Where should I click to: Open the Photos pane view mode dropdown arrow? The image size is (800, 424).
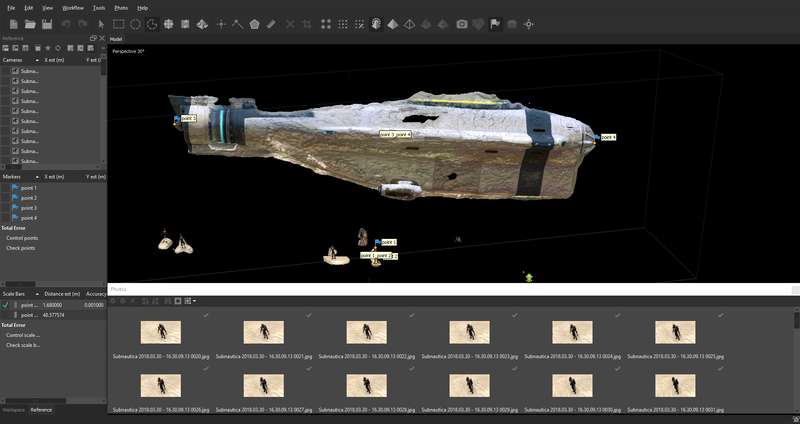click(x=194, y=301)
